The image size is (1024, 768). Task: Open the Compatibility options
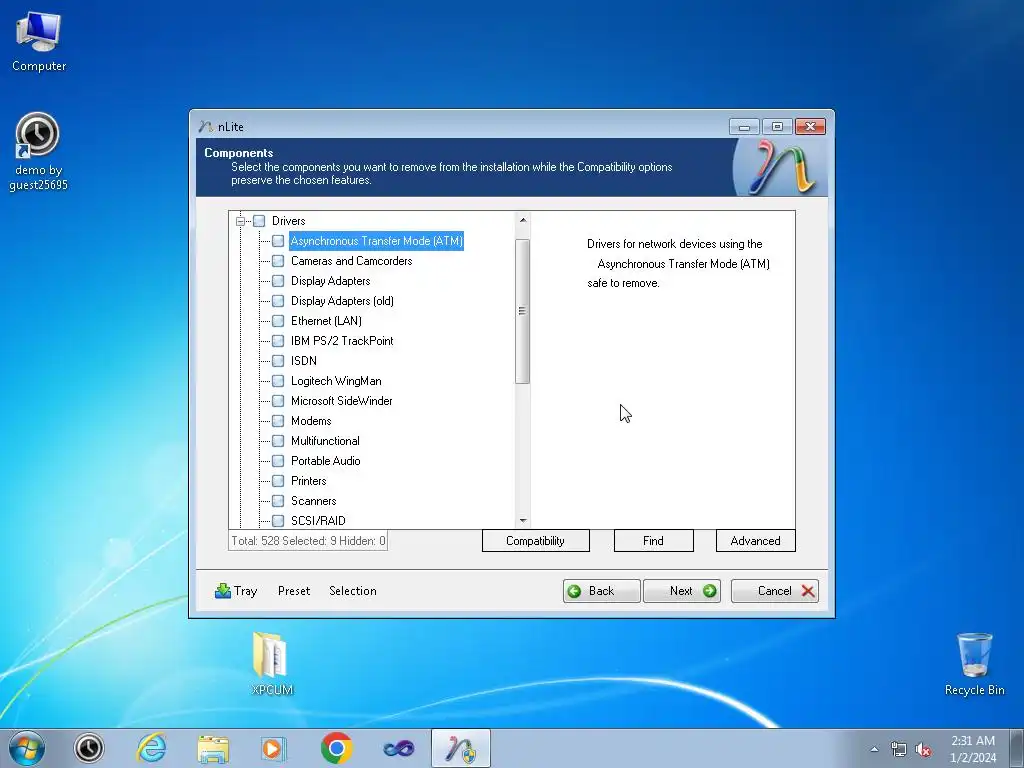click(536, 541)
